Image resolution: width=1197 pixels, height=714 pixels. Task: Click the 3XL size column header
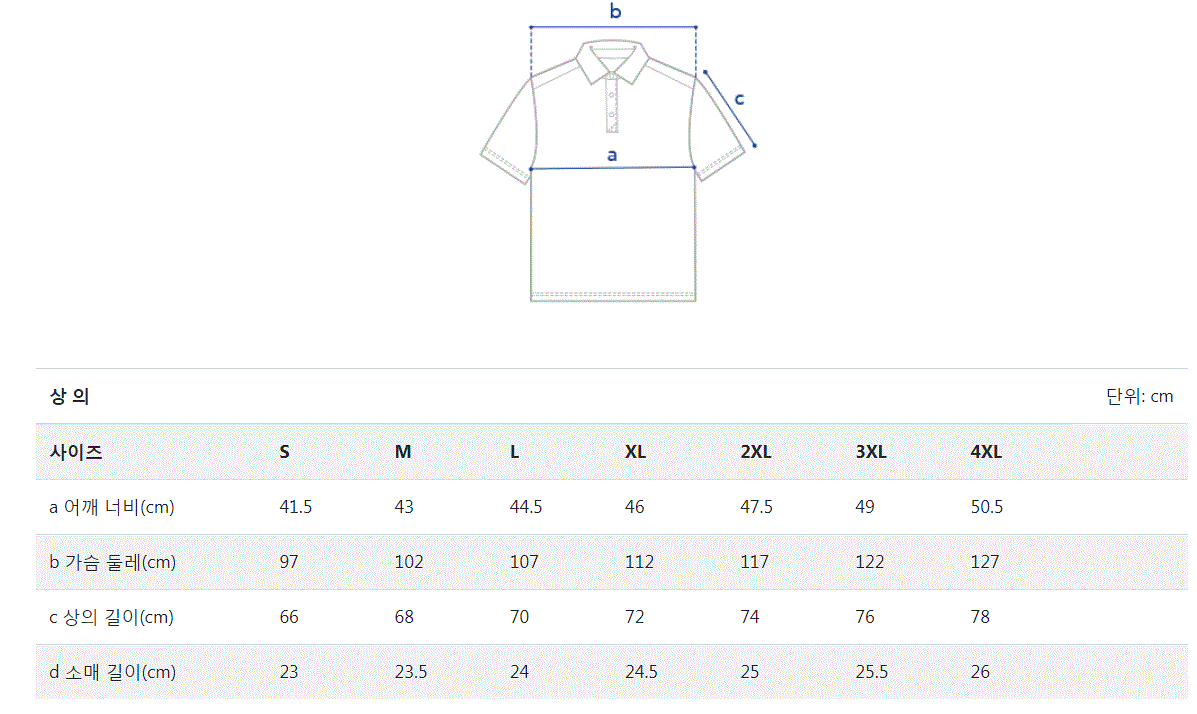tap(871, 452)
